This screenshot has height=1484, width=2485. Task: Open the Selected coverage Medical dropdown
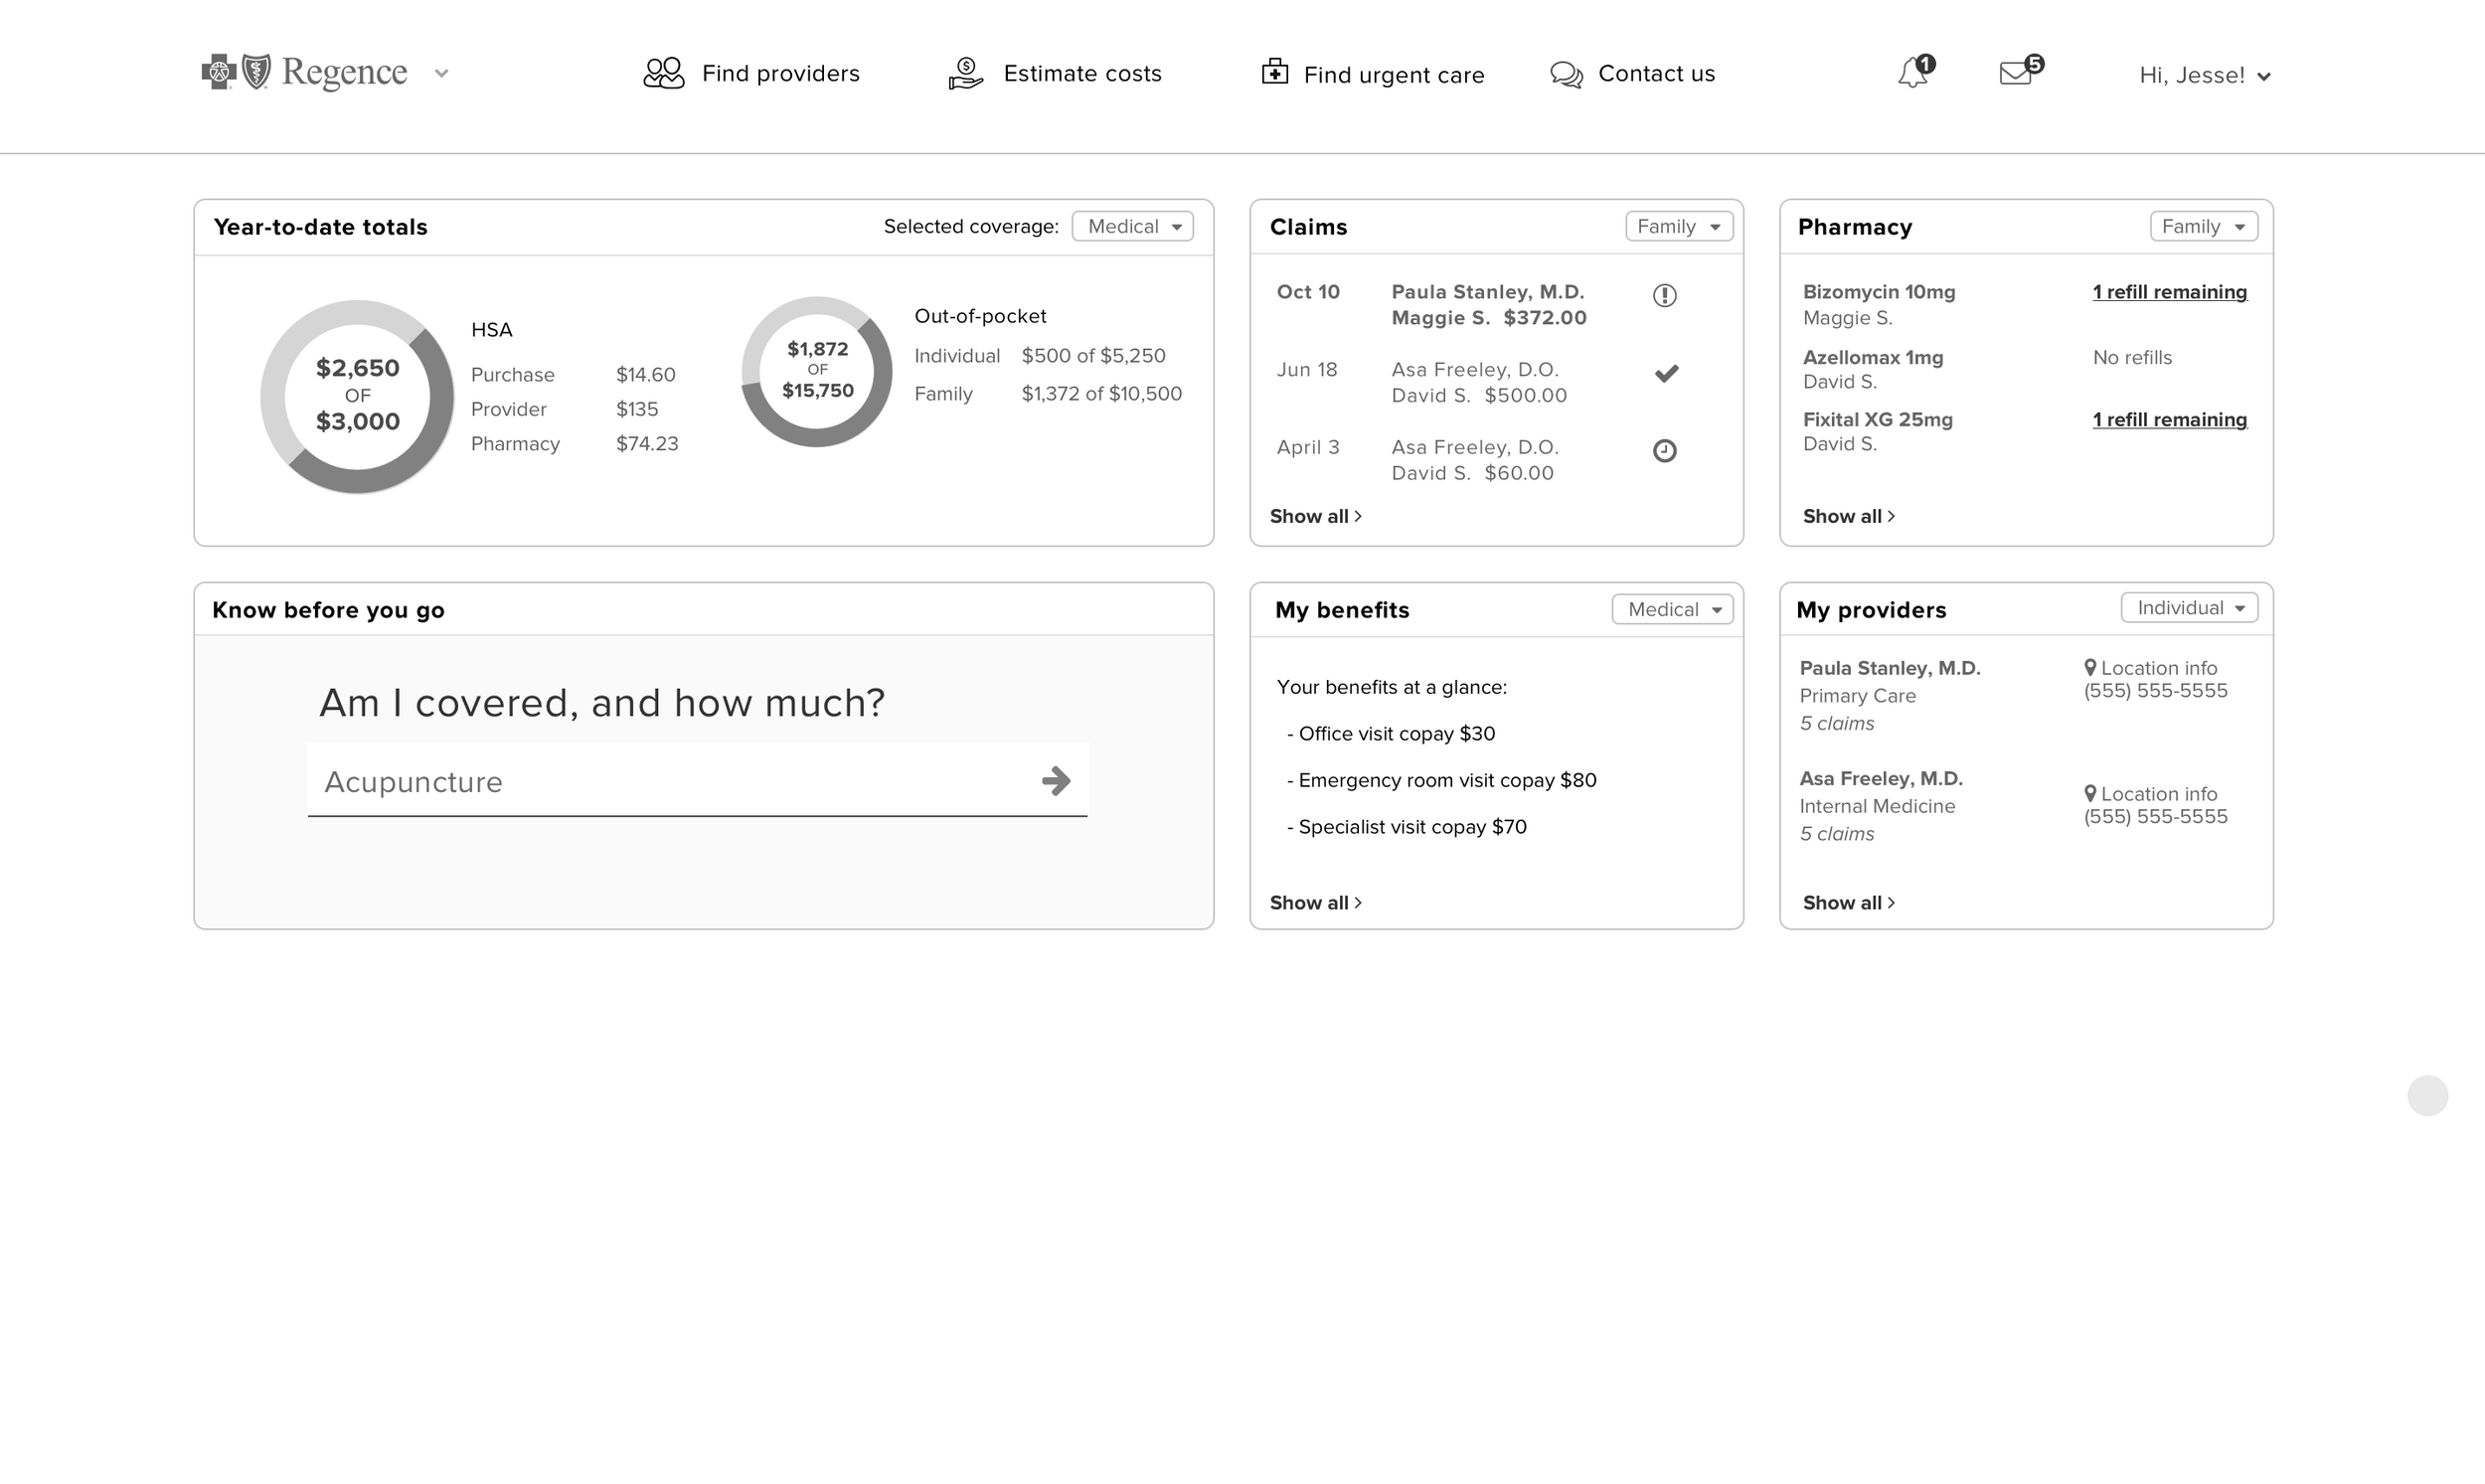pos(1132,227)
